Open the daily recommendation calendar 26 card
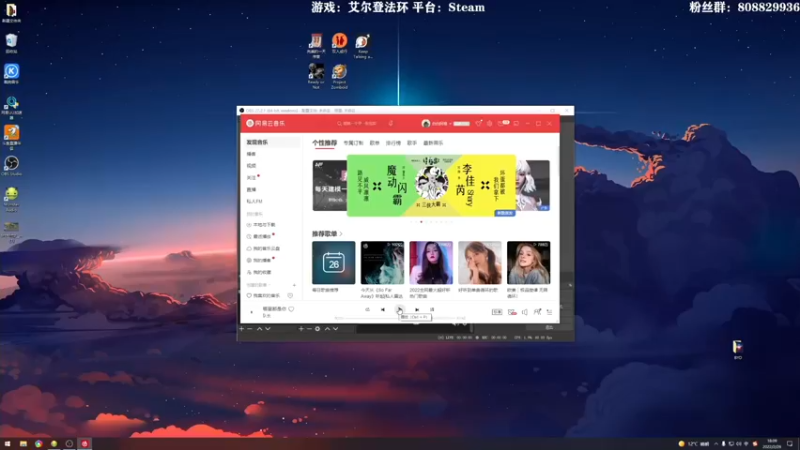The height and width of the screenshot is (450, 800). (x=333, y=263)
